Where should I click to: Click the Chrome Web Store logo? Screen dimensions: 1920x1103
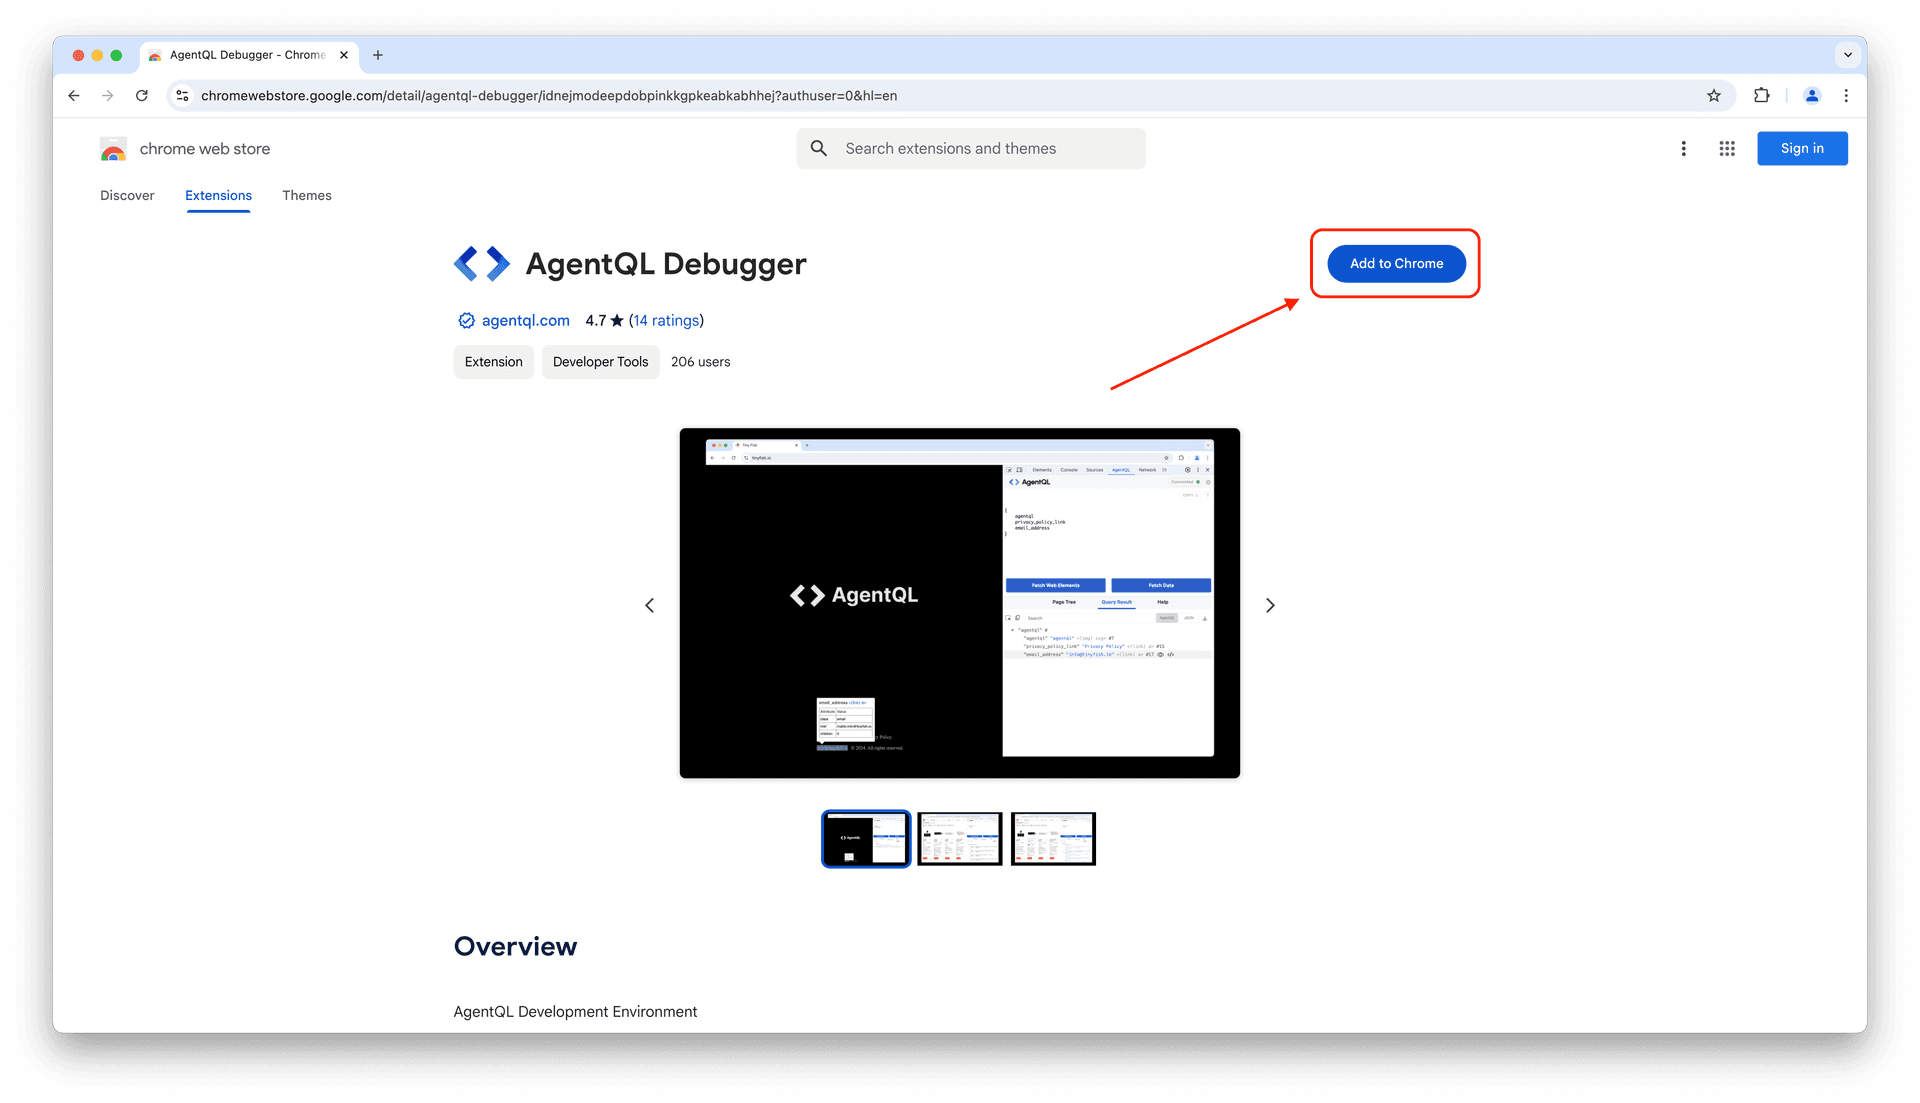tap(113, 148)
